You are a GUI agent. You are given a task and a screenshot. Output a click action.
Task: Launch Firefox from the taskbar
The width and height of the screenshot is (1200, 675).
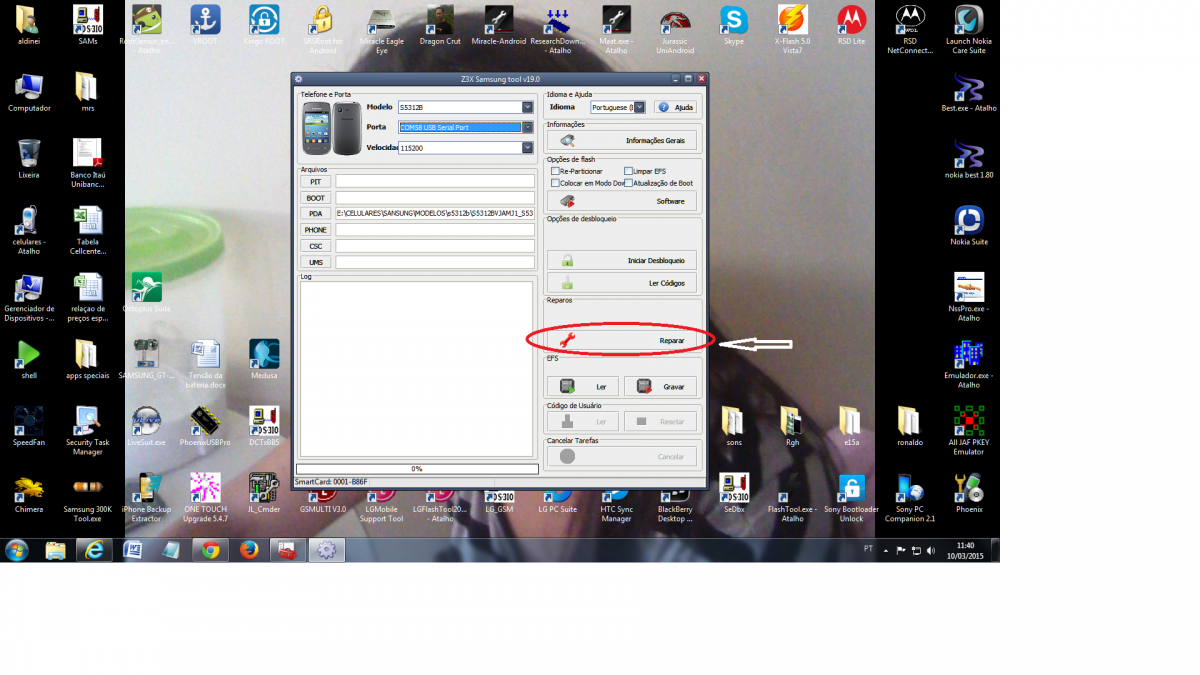click(x=249, y=550)
